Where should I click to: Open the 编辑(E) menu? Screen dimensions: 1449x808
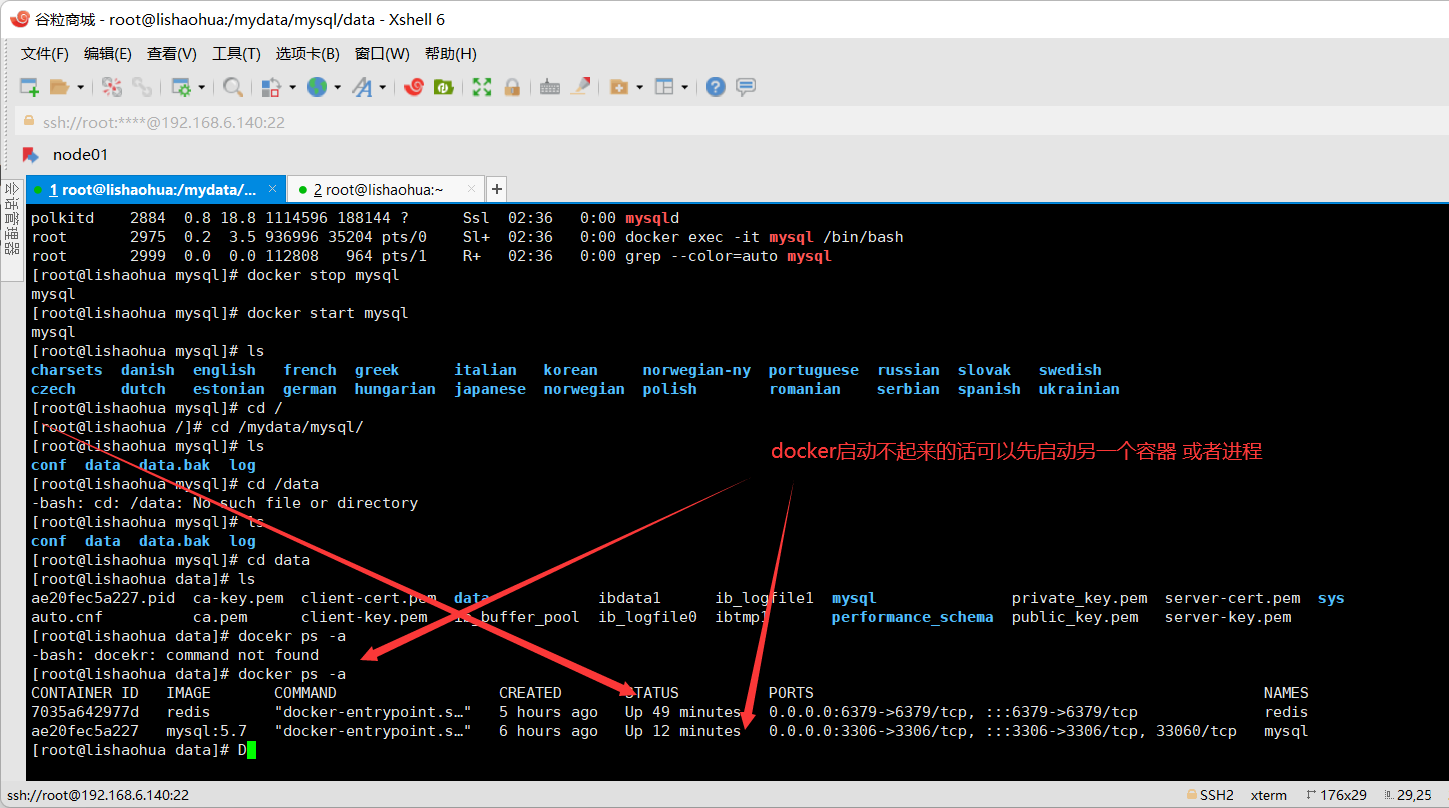pos(107,53)
